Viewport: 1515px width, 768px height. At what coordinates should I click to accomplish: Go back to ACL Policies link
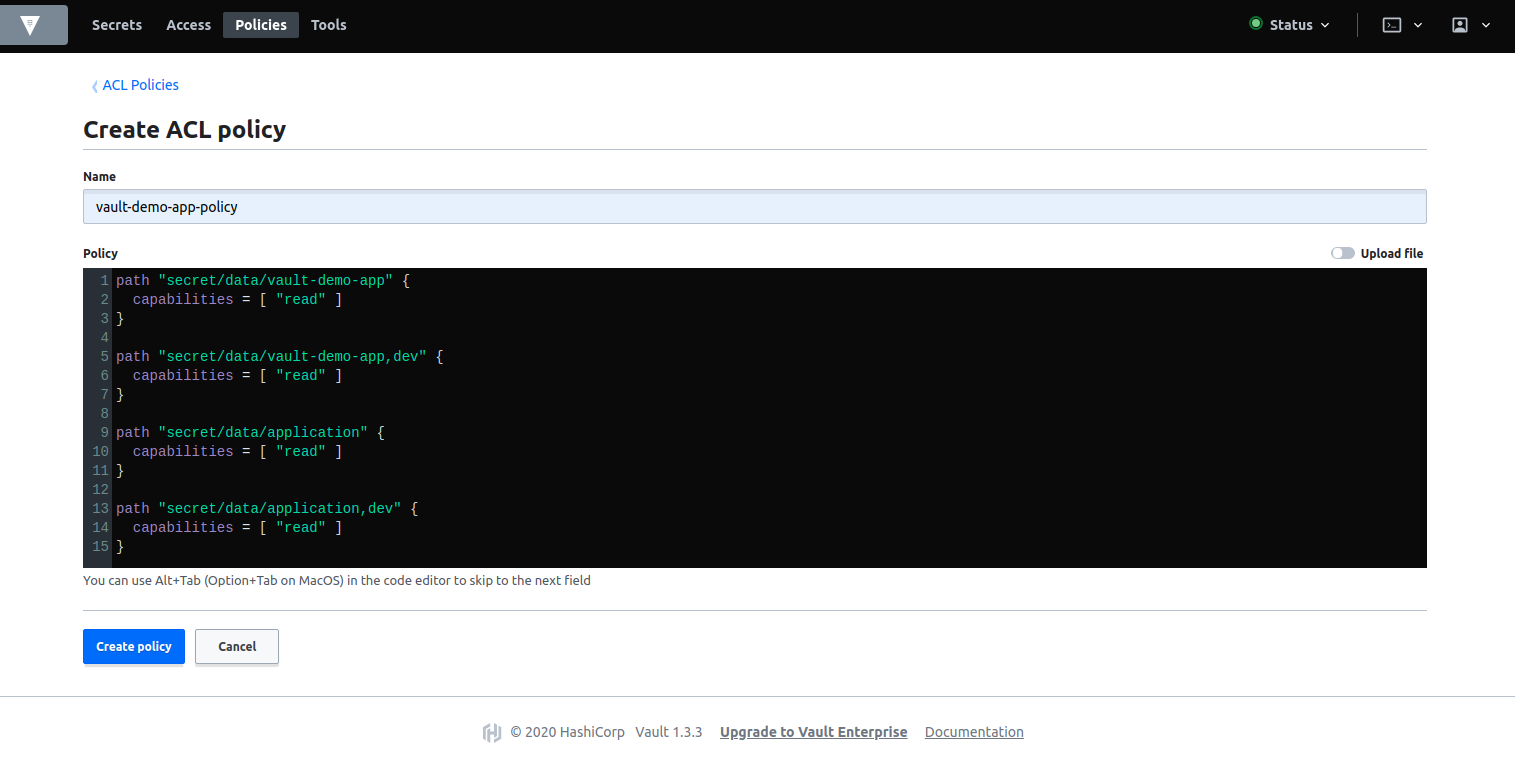141,85
